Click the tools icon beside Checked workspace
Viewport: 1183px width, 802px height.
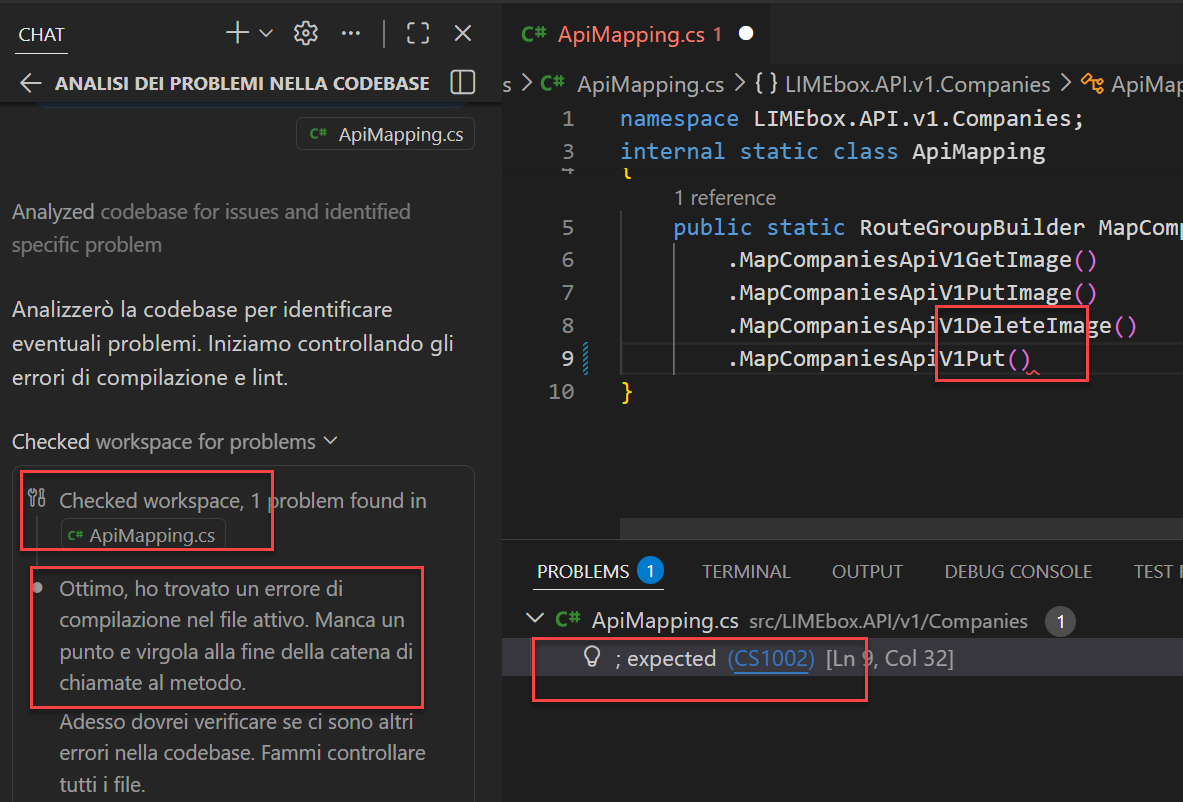38,498
